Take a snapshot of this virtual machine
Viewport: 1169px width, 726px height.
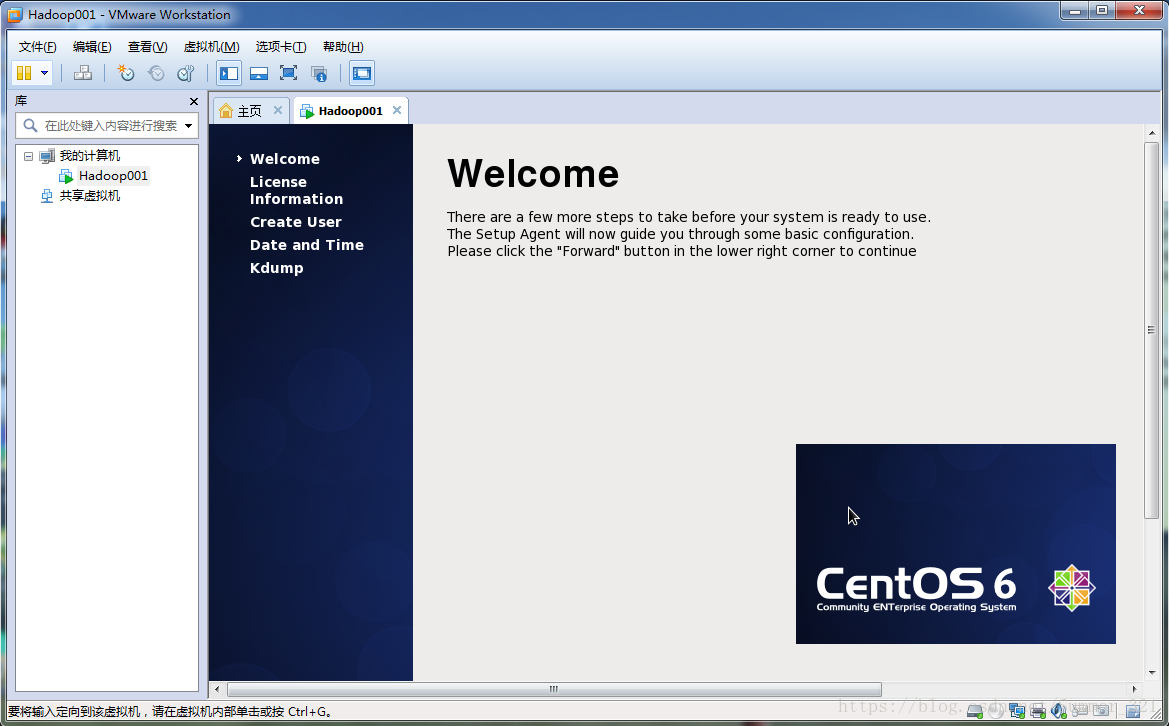click(x=126, y=73)
